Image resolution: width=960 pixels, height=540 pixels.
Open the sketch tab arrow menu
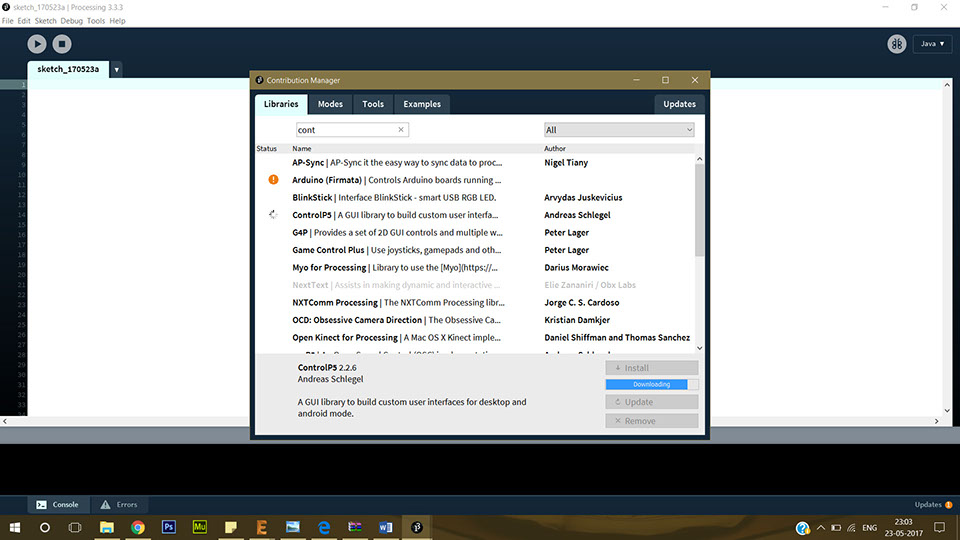tap(116, 69)
